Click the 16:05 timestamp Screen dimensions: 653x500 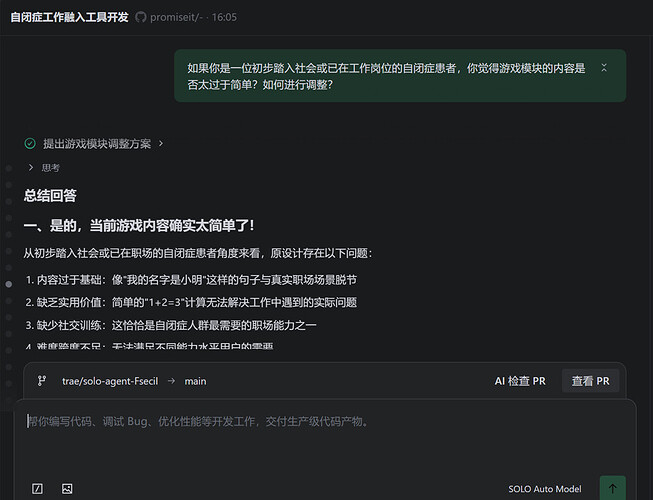point(224,17)
